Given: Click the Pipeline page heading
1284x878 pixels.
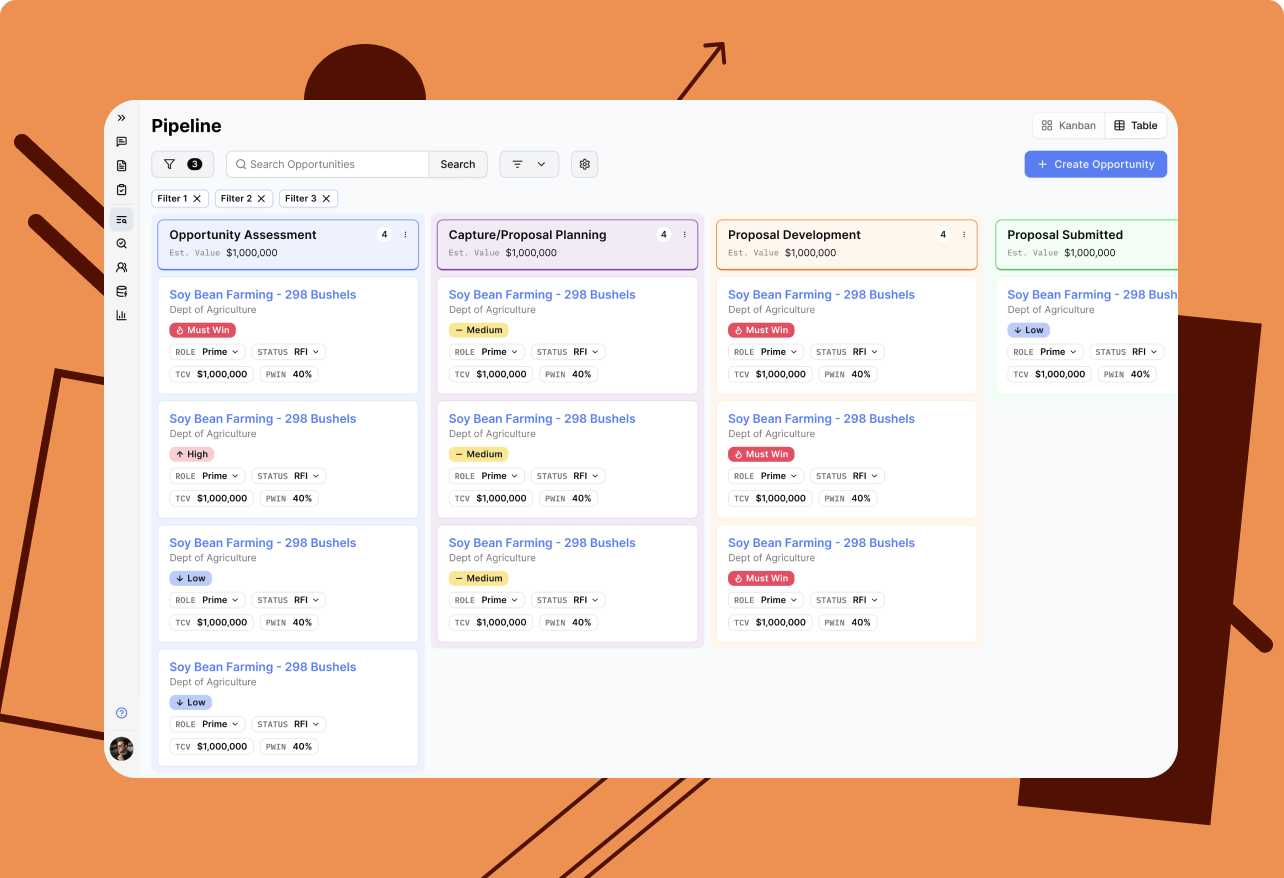Looking at the screenshot, I should pyautogui.click(x=186, y=126).
